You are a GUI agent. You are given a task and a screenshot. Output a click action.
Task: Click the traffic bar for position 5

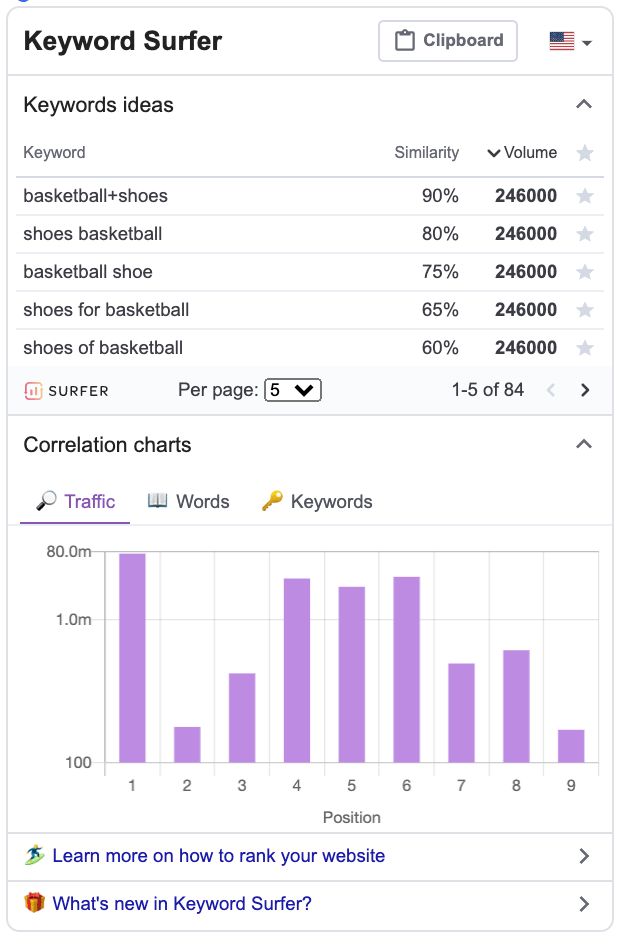tap(352, 674)
